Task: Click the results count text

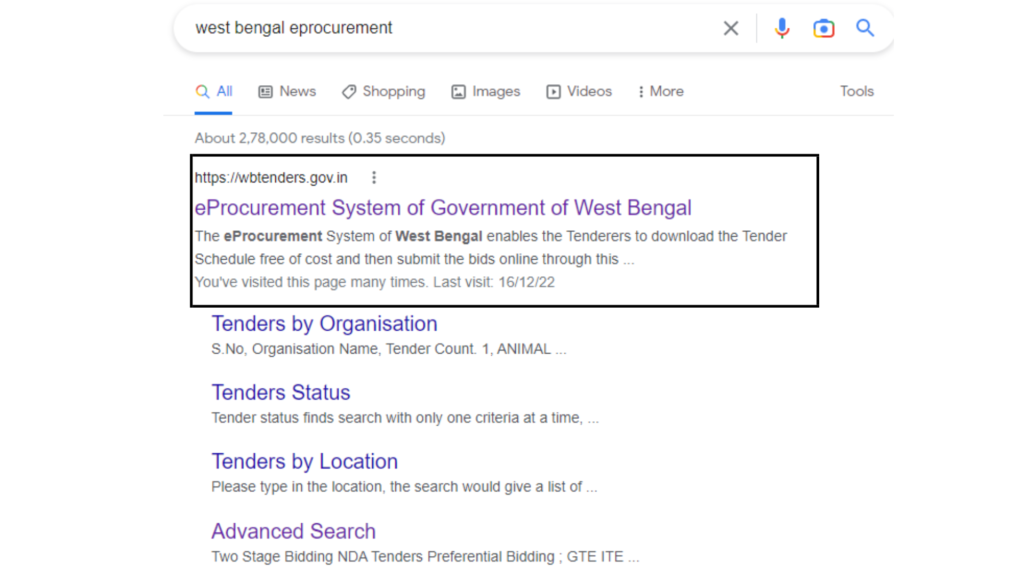Action: click(x=320, y=138)
